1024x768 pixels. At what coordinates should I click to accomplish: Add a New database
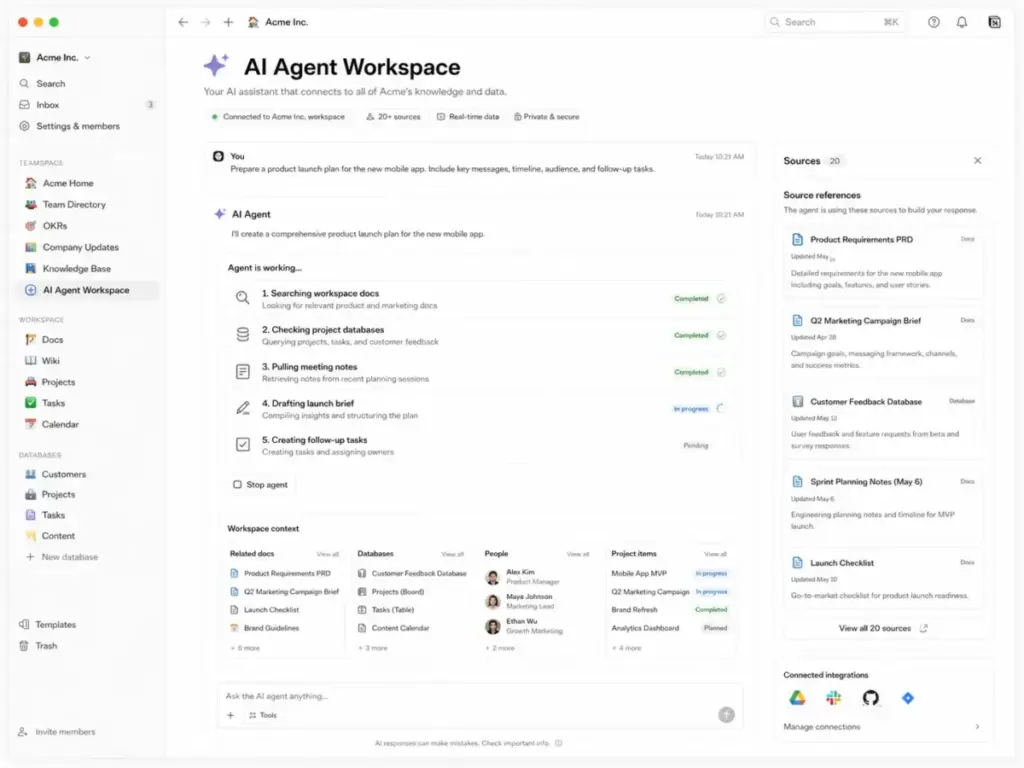[62, 557]
